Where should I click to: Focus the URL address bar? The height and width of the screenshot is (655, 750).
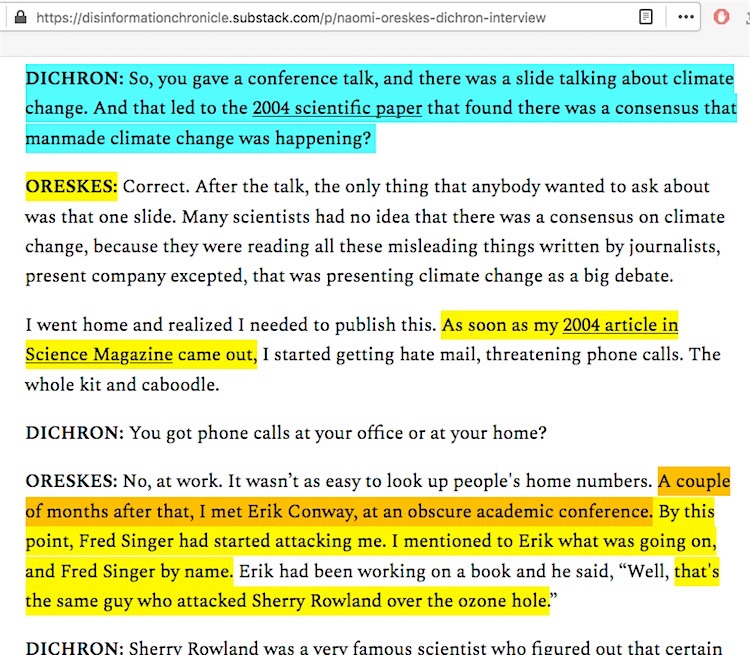[300, 17]
